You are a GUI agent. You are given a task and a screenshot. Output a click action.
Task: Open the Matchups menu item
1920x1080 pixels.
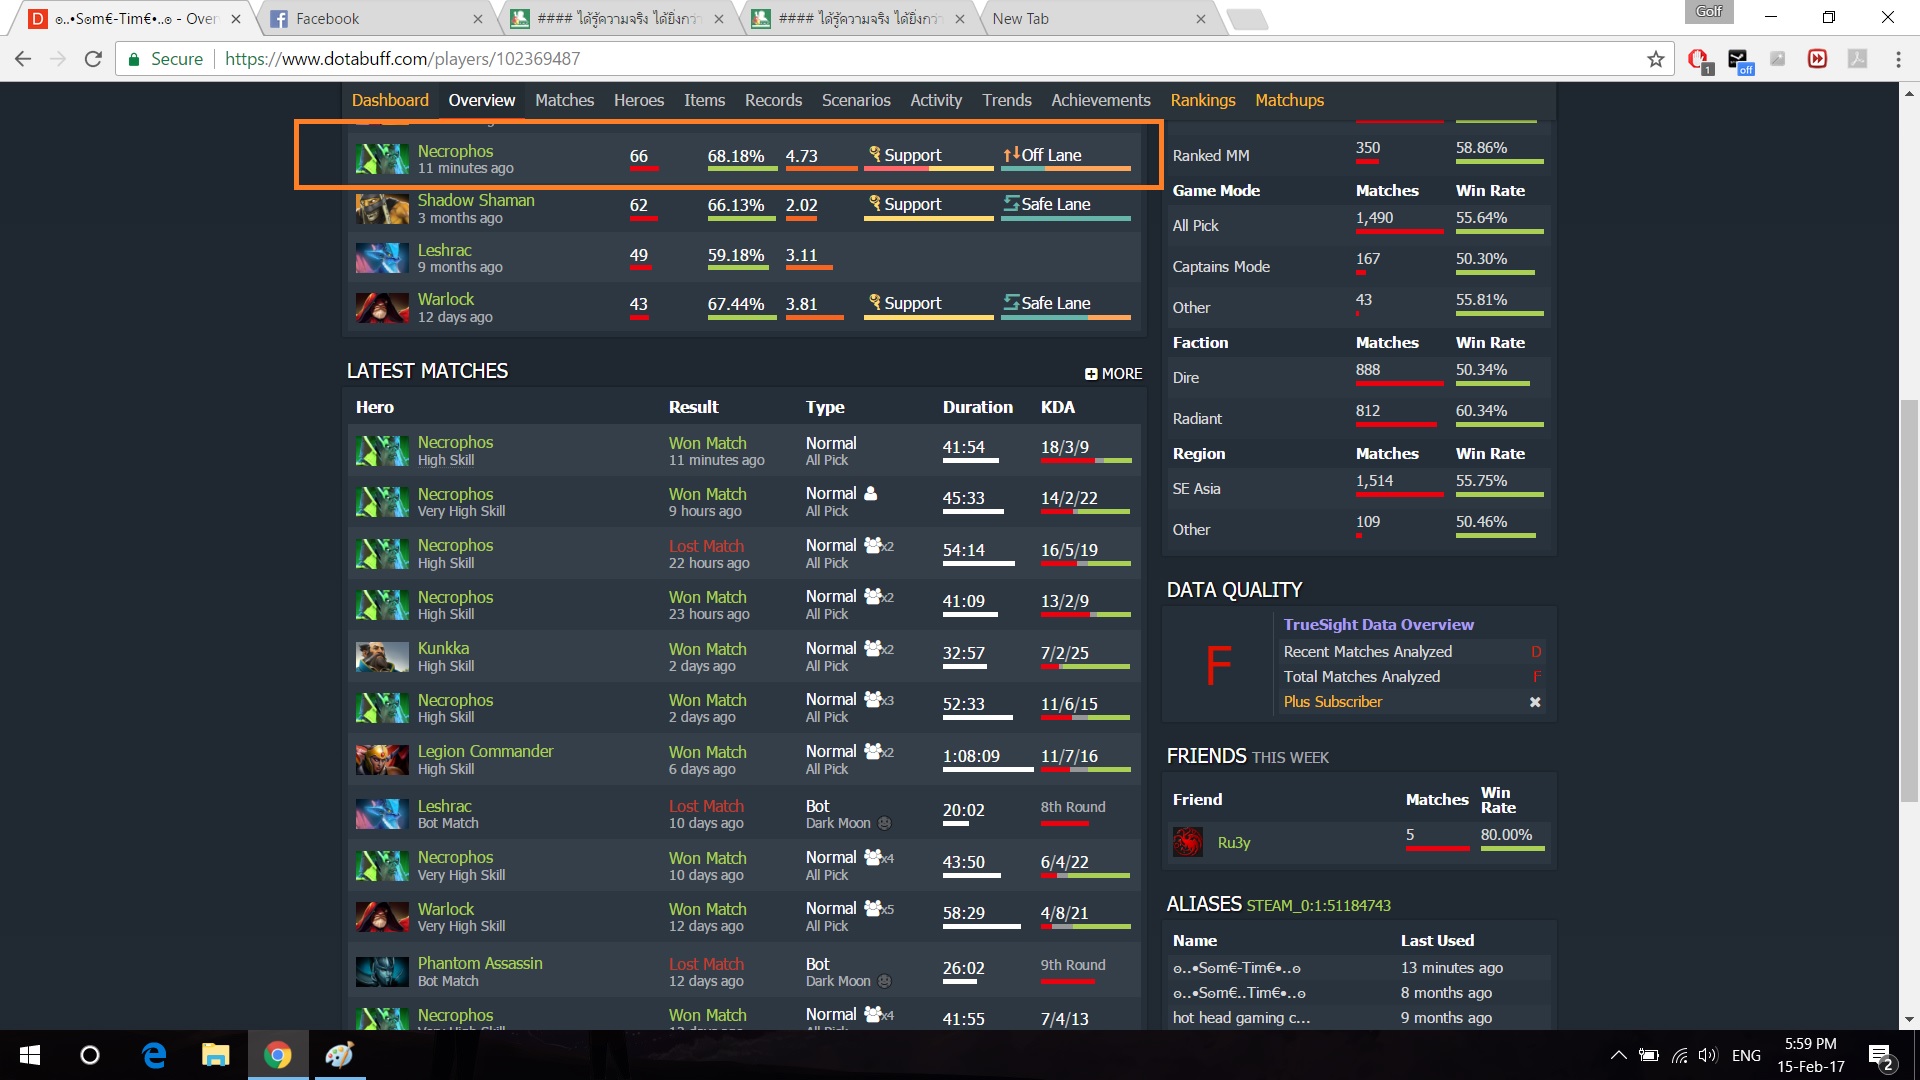[1289, 100]
